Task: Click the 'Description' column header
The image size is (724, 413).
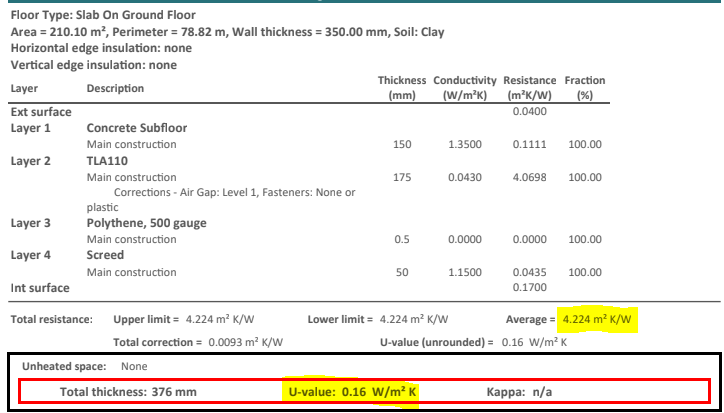Action: point(115,88)
